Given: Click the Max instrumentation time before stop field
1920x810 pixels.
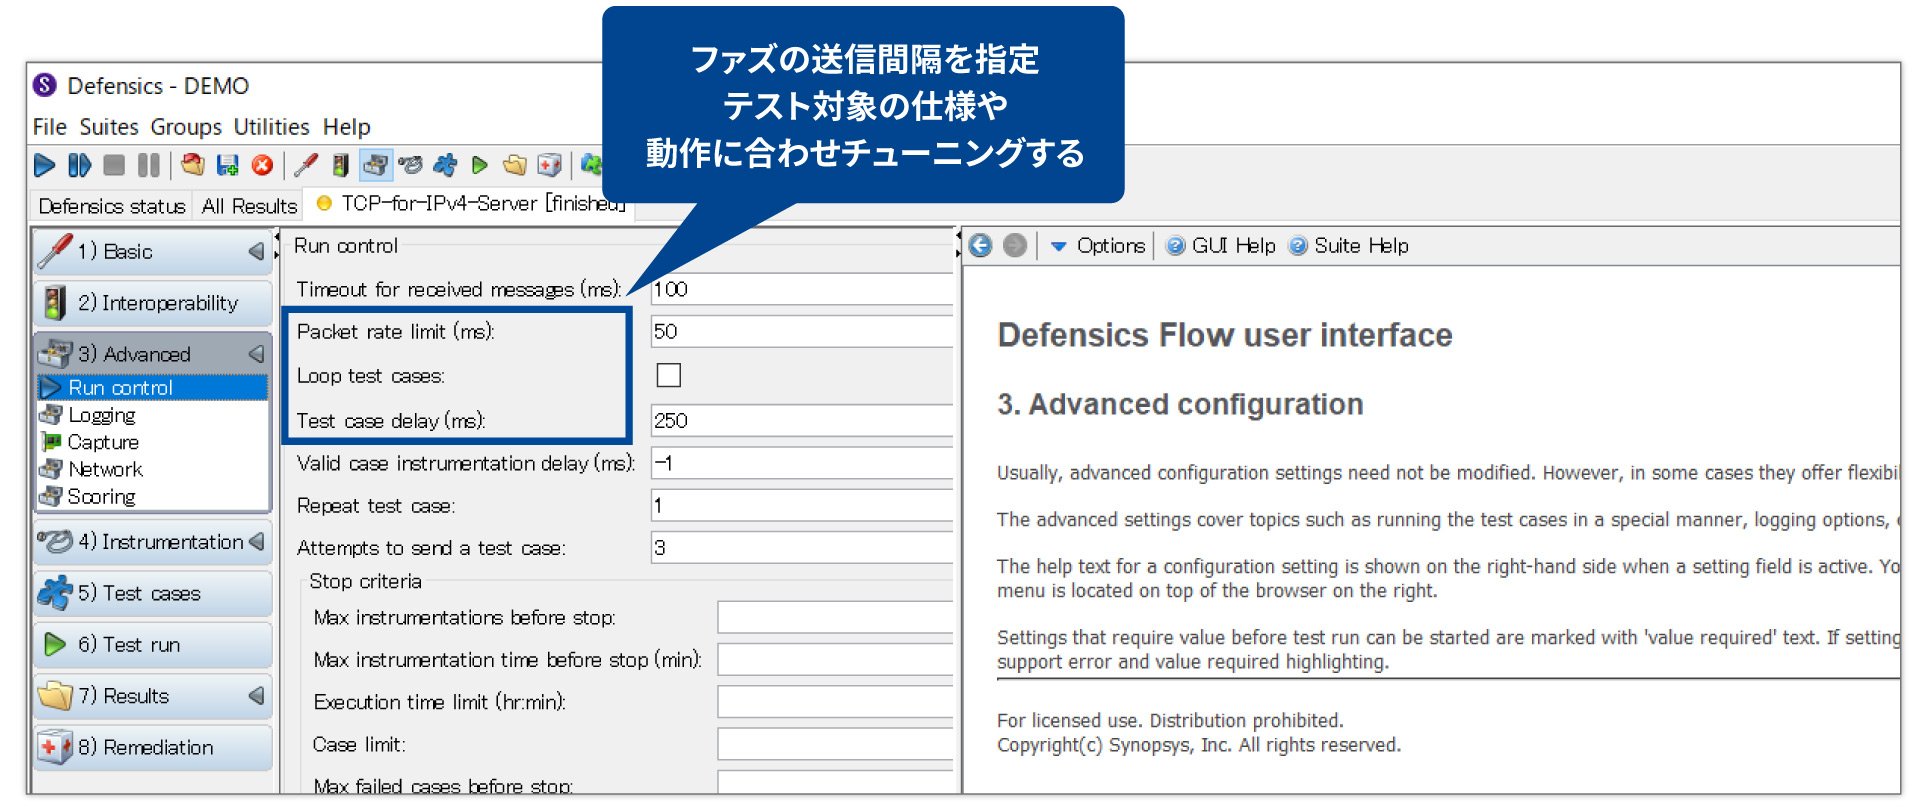Looking at the screenshot, I should (x=836, y=659).
